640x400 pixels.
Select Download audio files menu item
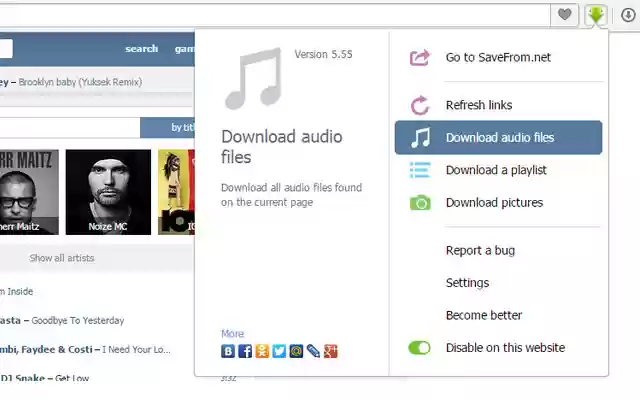(498, 138)
